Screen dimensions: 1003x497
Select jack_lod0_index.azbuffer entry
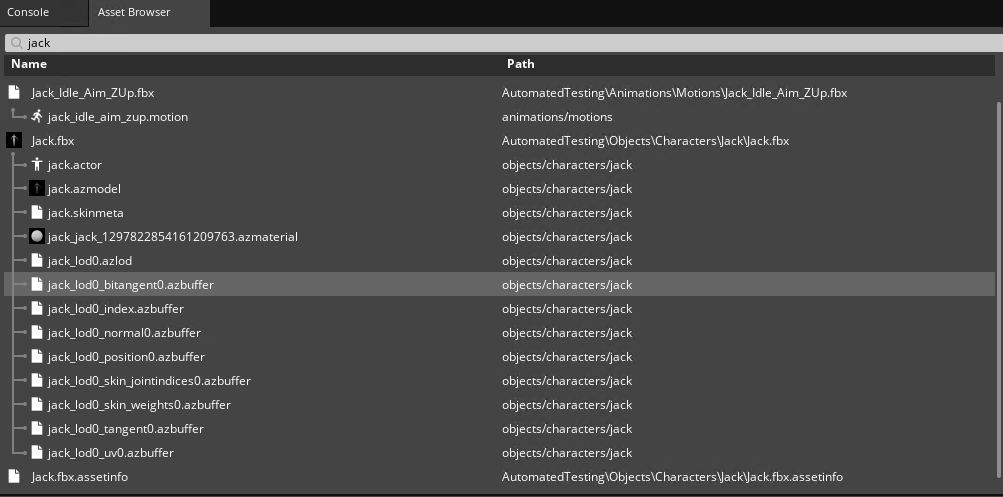tap(116, 309)
